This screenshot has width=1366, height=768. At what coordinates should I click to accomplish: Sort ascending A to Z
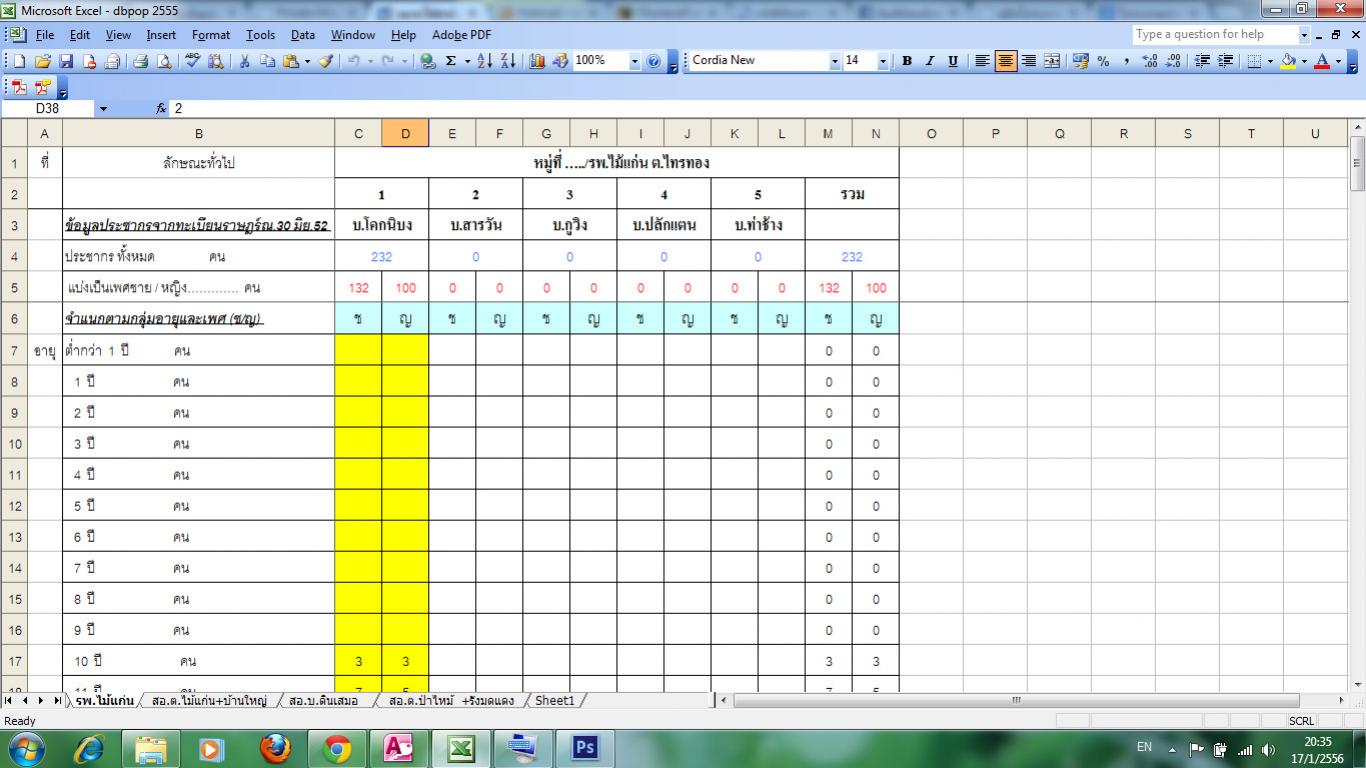(x=485, y=61)
